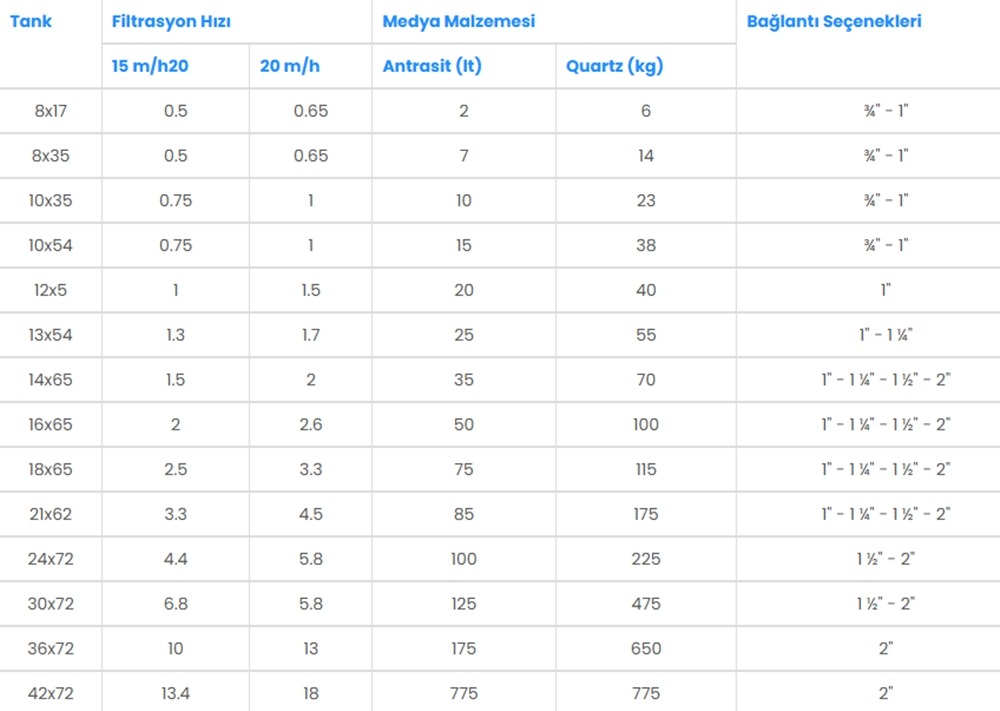Select the Filtrasyon Hızı header

pyautogui.click(x=171, y=21)
